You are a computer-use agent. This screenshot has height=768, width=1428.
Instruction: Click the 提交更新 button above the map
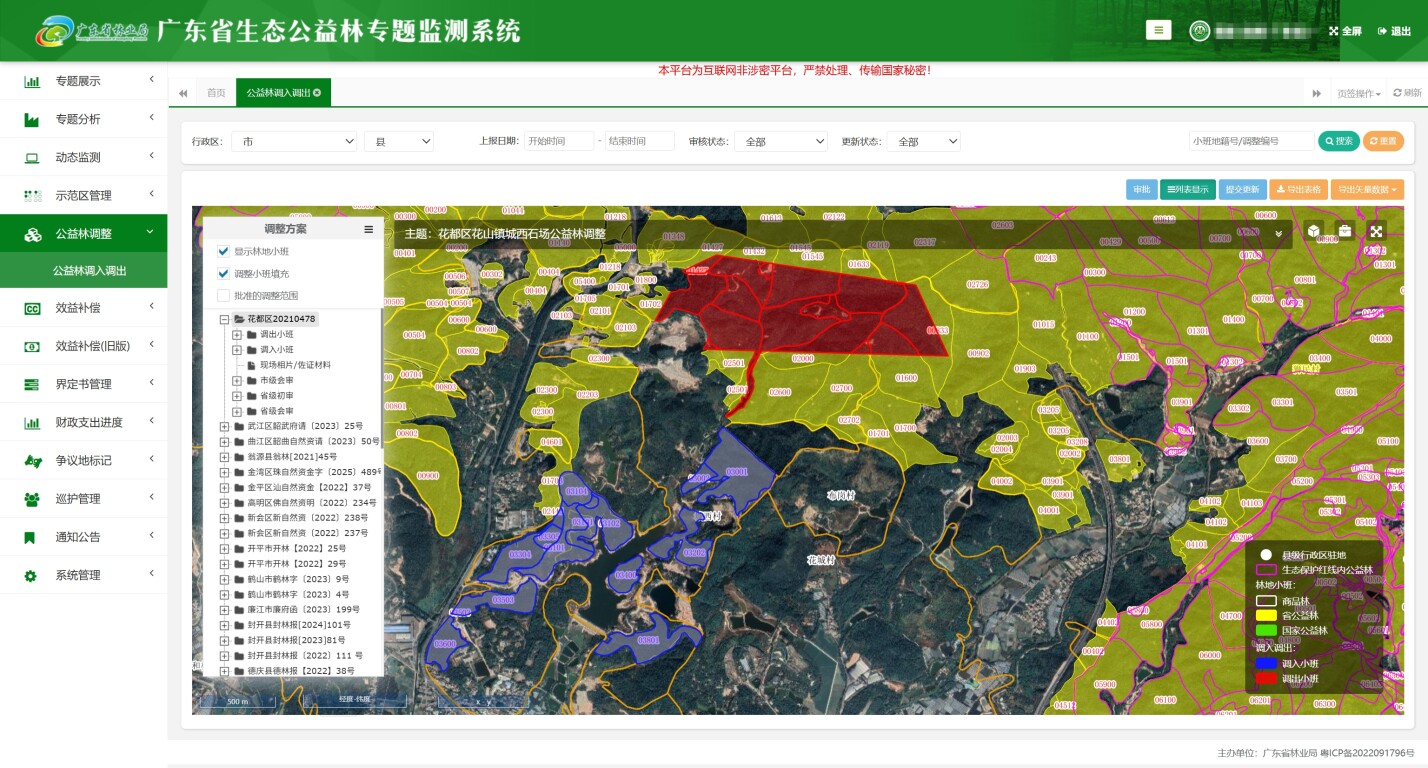coord(1243,189)
